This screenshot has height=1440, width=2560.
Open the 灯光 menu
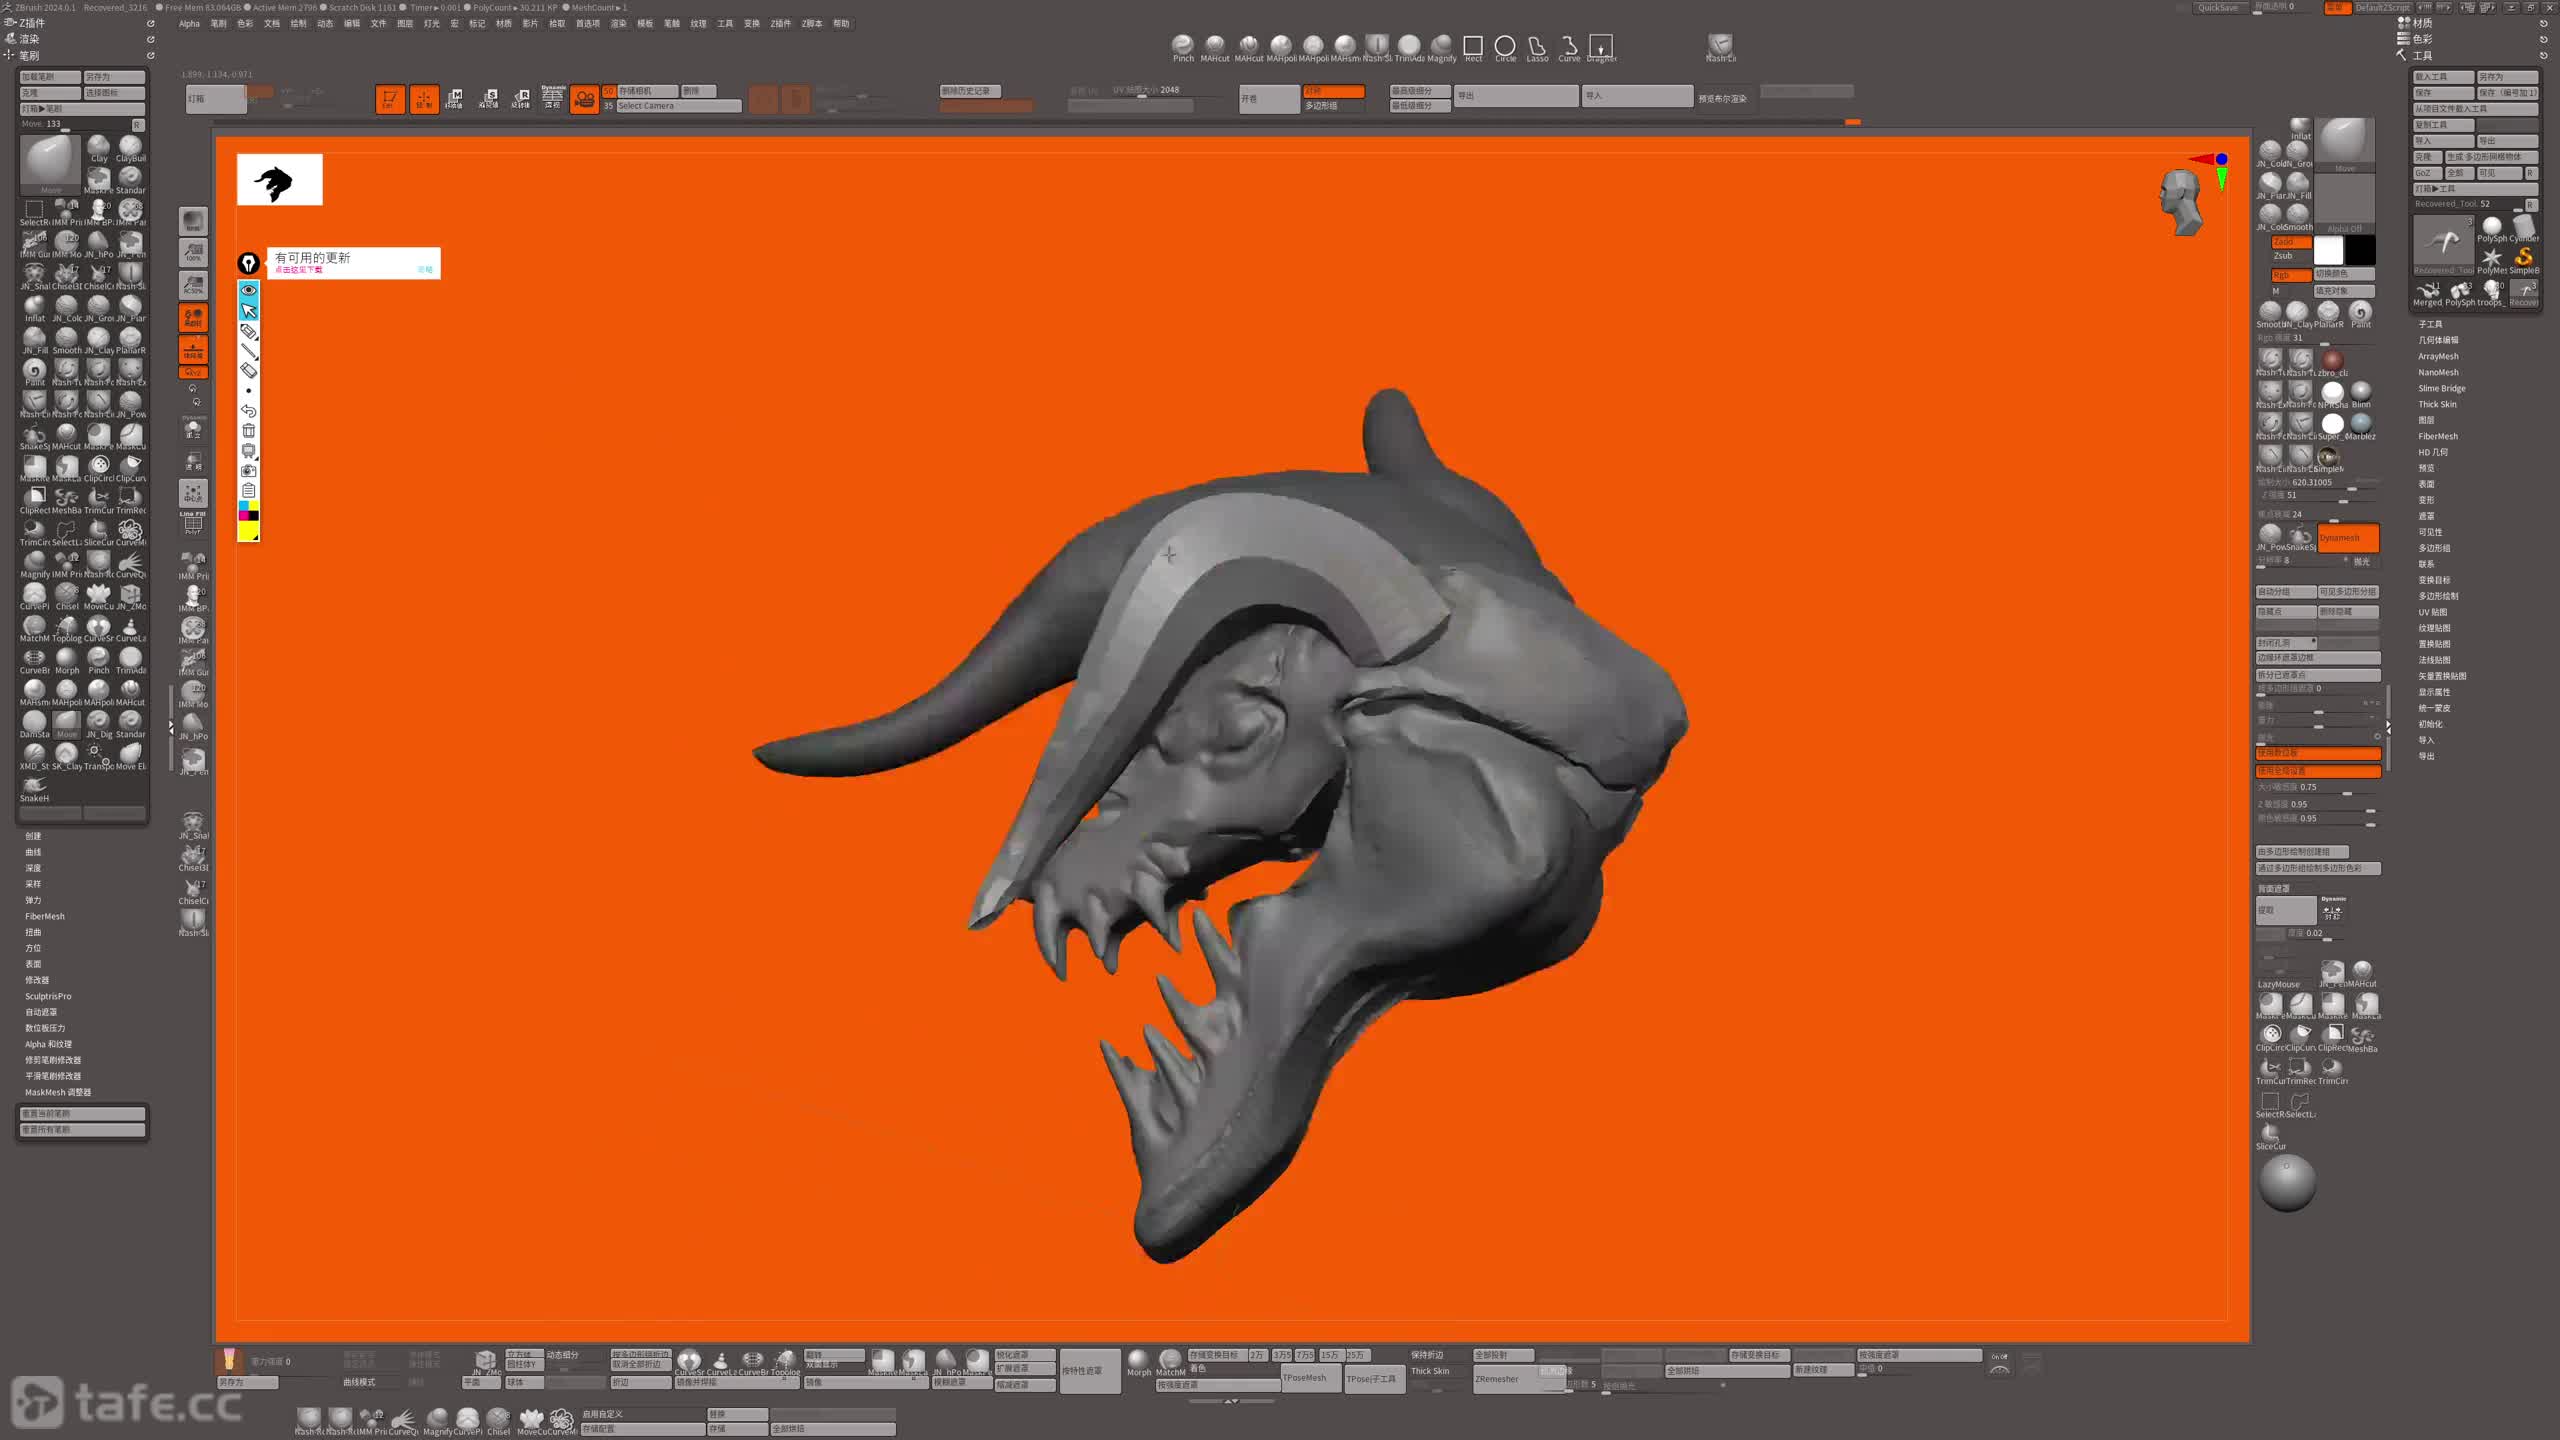tap(431, 23)
